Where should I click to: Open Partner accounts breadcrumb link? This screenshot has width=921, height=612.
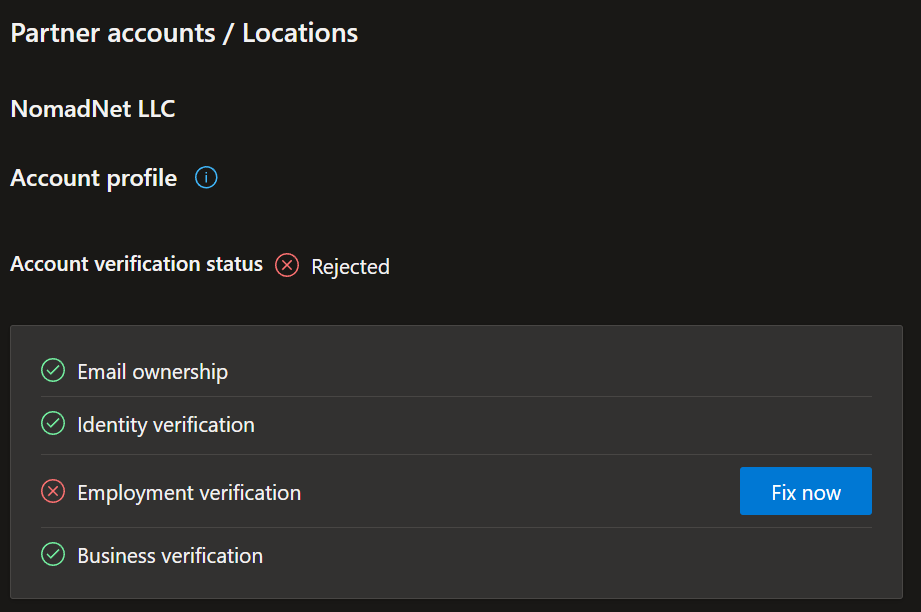(113, 33)
